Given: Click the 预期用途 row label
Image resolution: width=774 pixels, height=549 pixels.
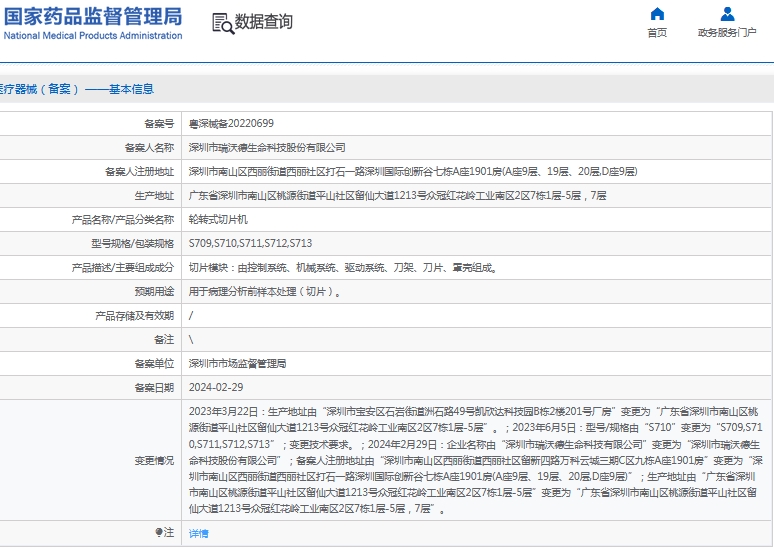Looking at the screenshot, I should coord(154,292).
